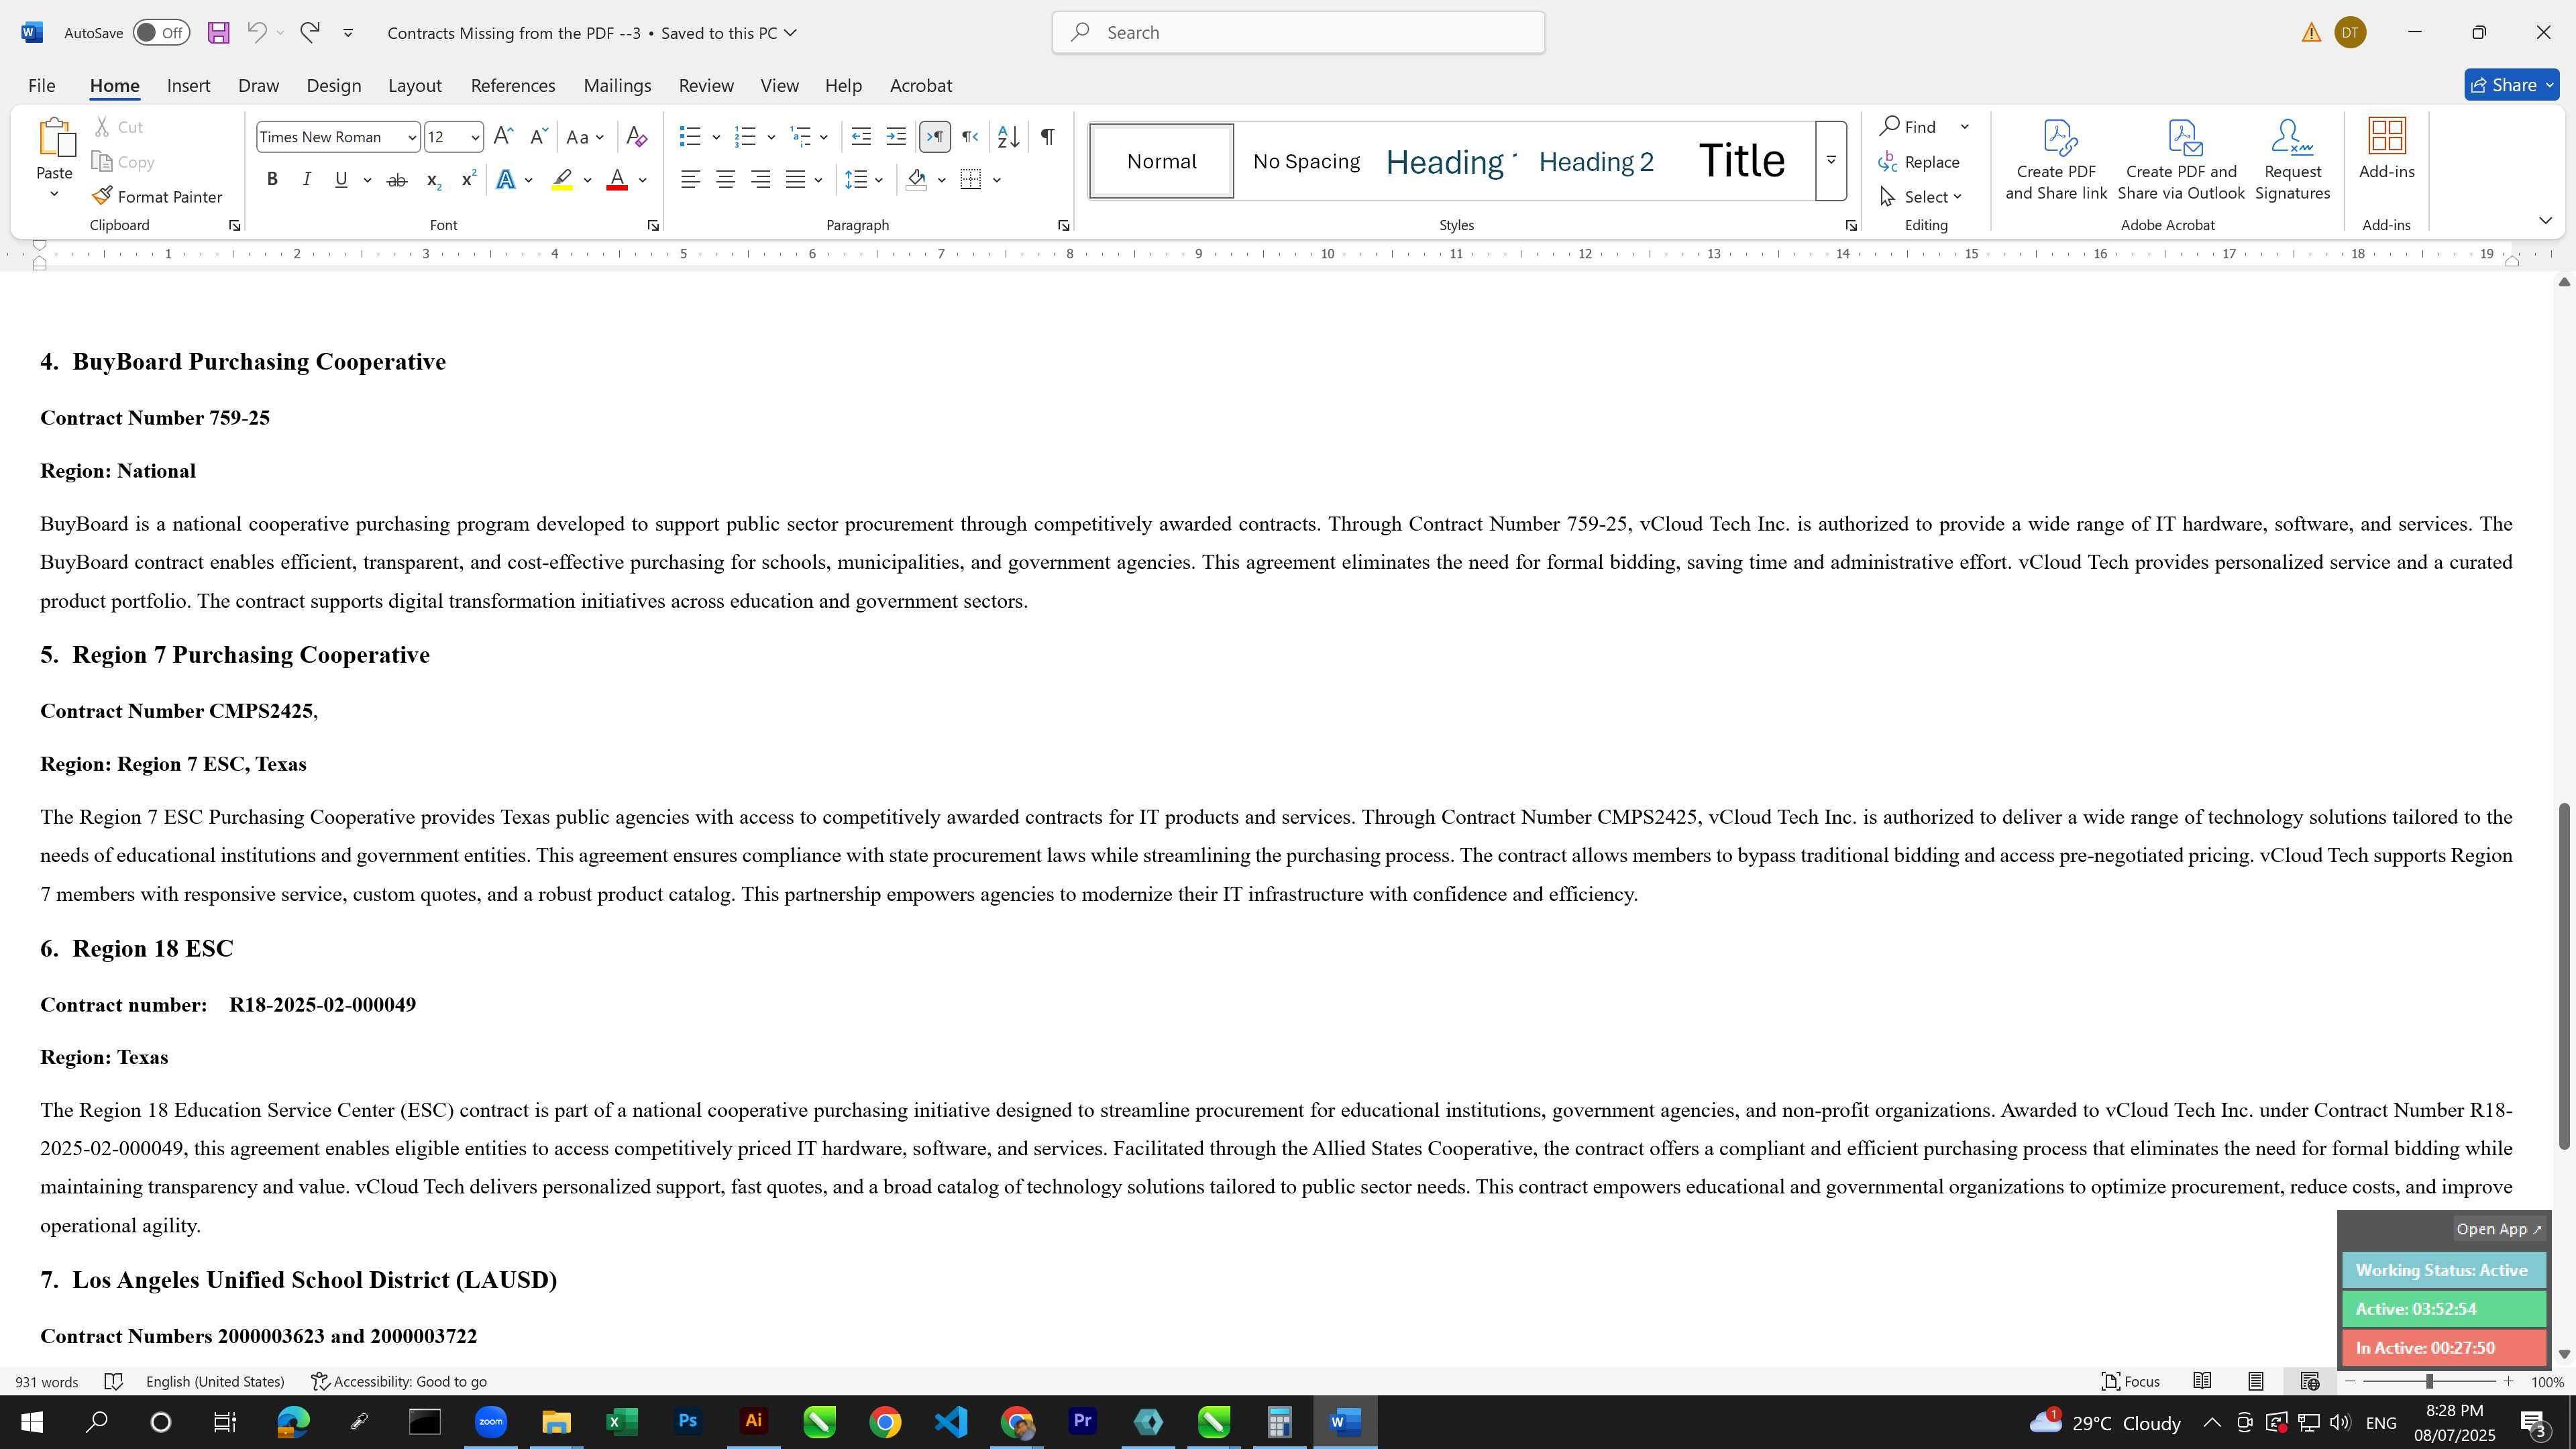Switch to the Layout tab
The height and width of the screenshot is (1449, 2576).
coord(414,86)
